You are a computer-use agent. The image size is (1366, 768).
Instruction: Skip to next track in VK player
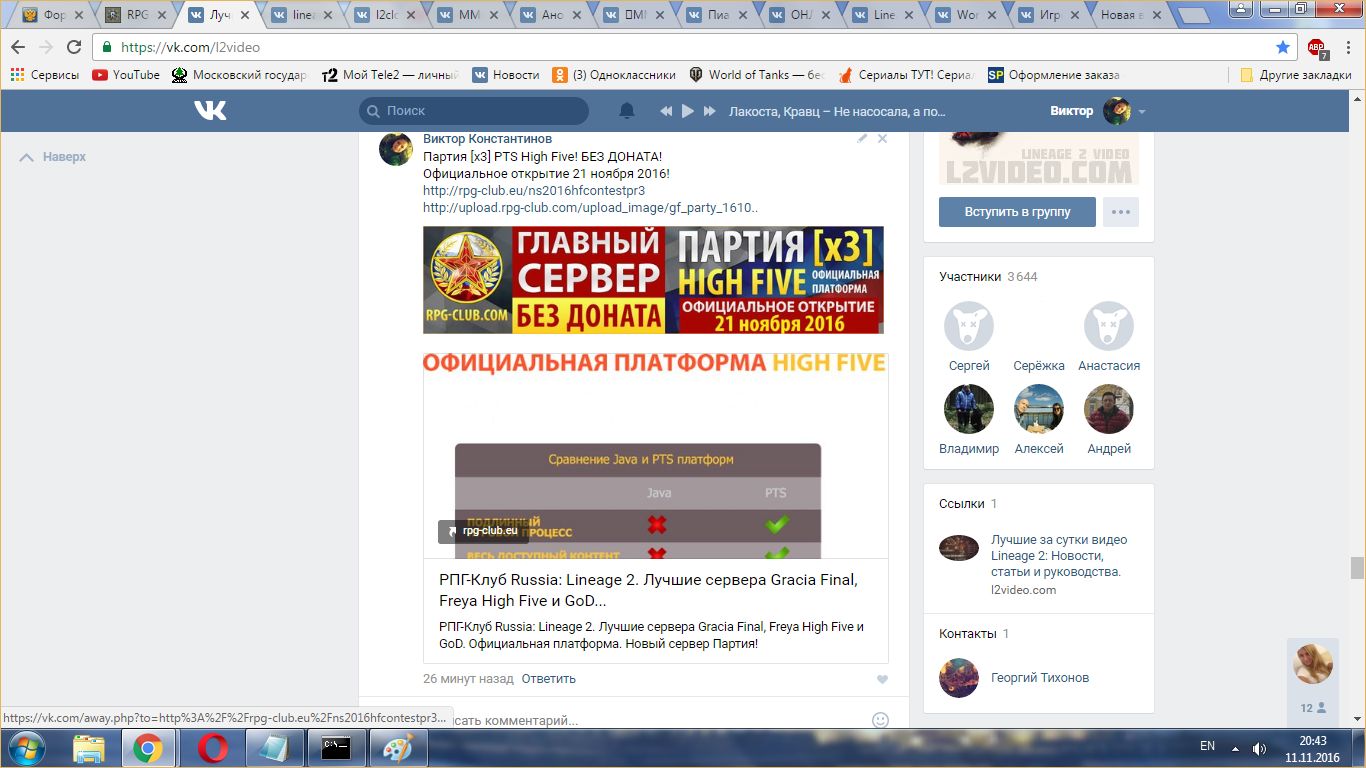pyautogui.click(x=709, y=111)
